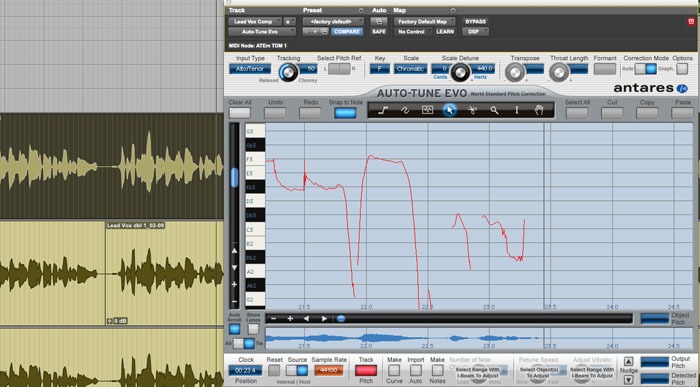
Task: Open the Auto-Tune Evo plug-in selector
Action: tap(262, 32)
